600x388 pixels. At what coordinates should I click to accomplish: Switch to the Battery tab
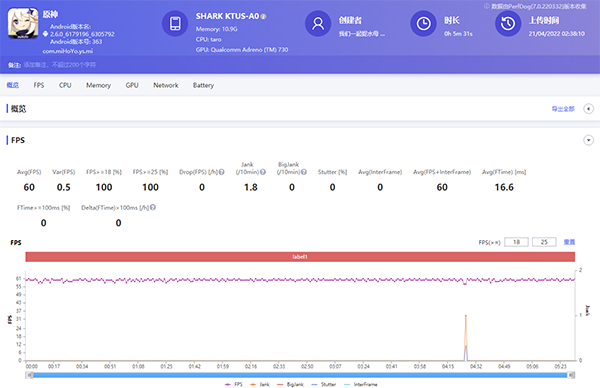[203, 85]
